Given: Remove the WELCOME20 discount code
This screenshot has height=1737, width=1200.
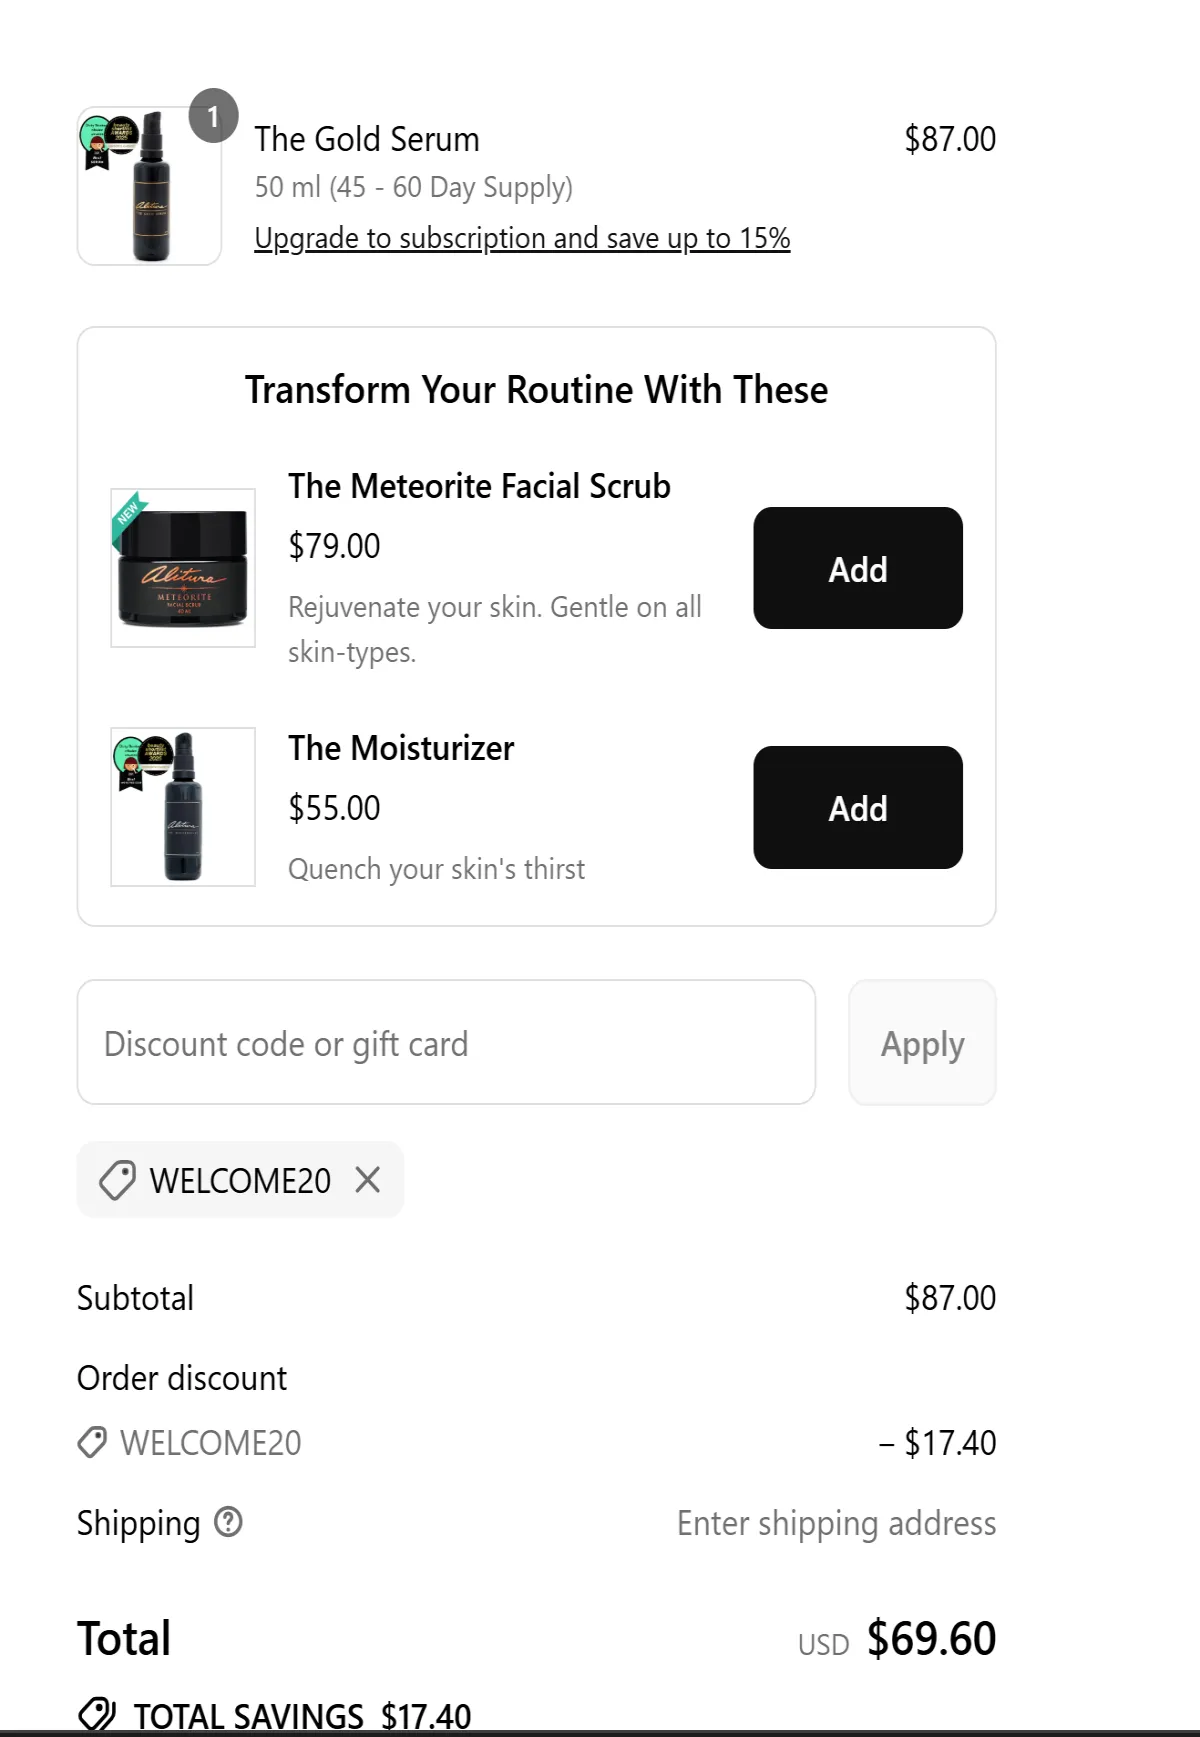Looking at the screenshot, I should point(369,1180).
